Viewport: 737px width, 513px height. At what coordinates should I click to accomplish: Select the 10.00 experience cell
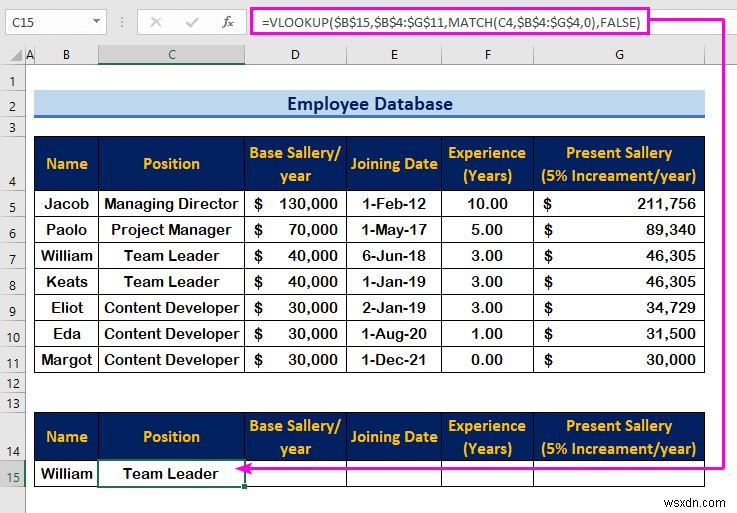(x=487, y=204)
